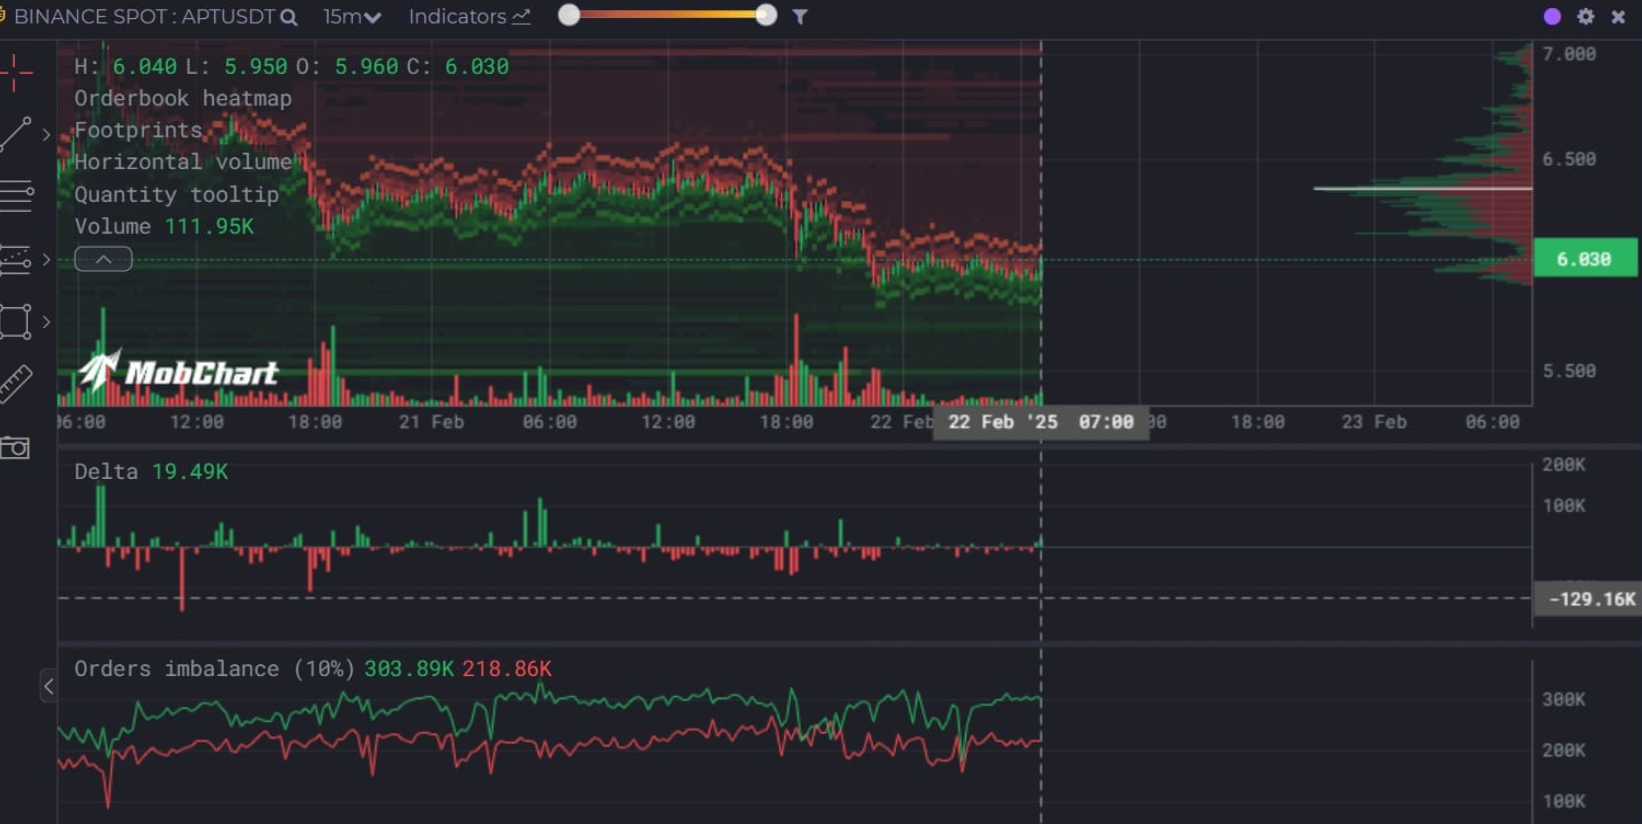This screenshot has width=1642, height=824.
Task: Click the filter funnel icon
Action: (x=800, y=17)
